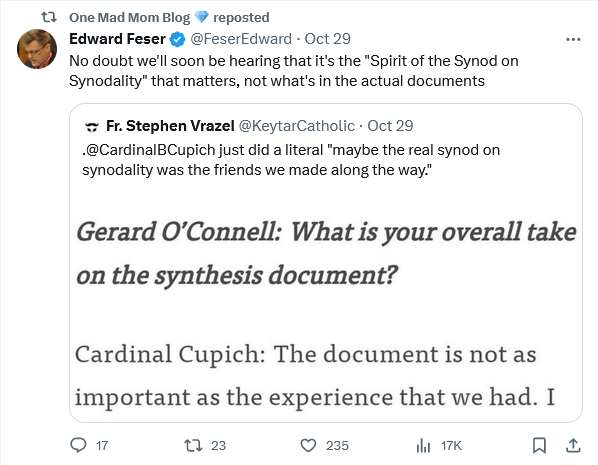Click the Oct 29 date in quoted tweet
This screenshot has height=465, width=598.
tap(390, 126)
